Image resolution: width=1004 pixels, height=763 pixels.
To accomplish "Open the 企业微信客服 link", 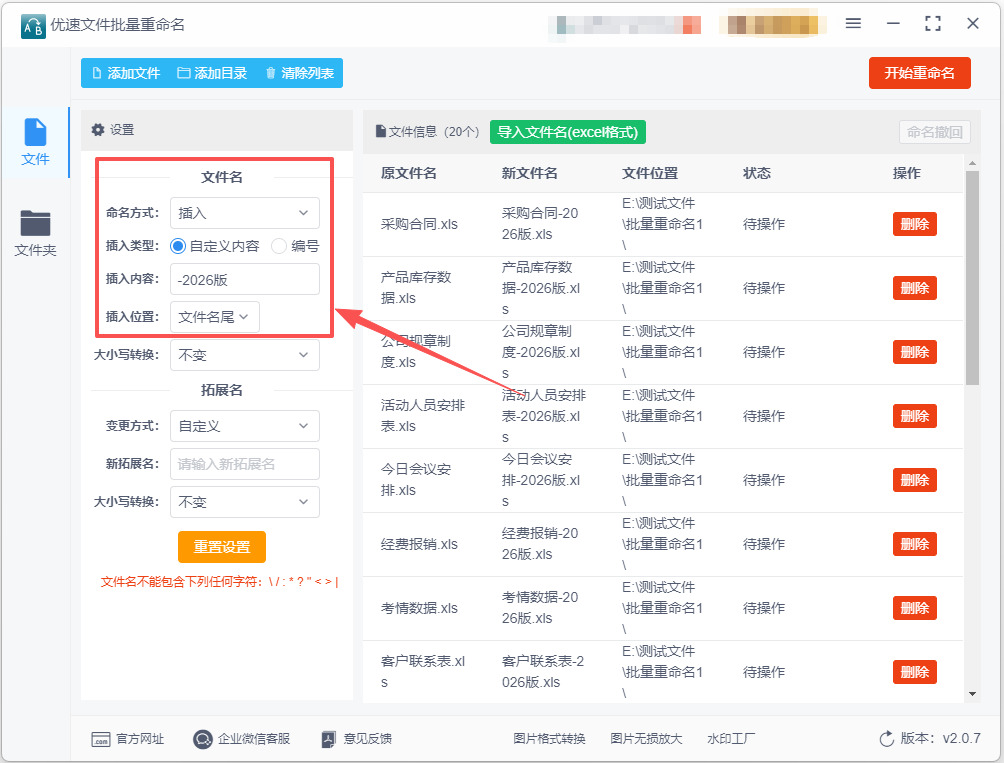I will tap(254, 739).
